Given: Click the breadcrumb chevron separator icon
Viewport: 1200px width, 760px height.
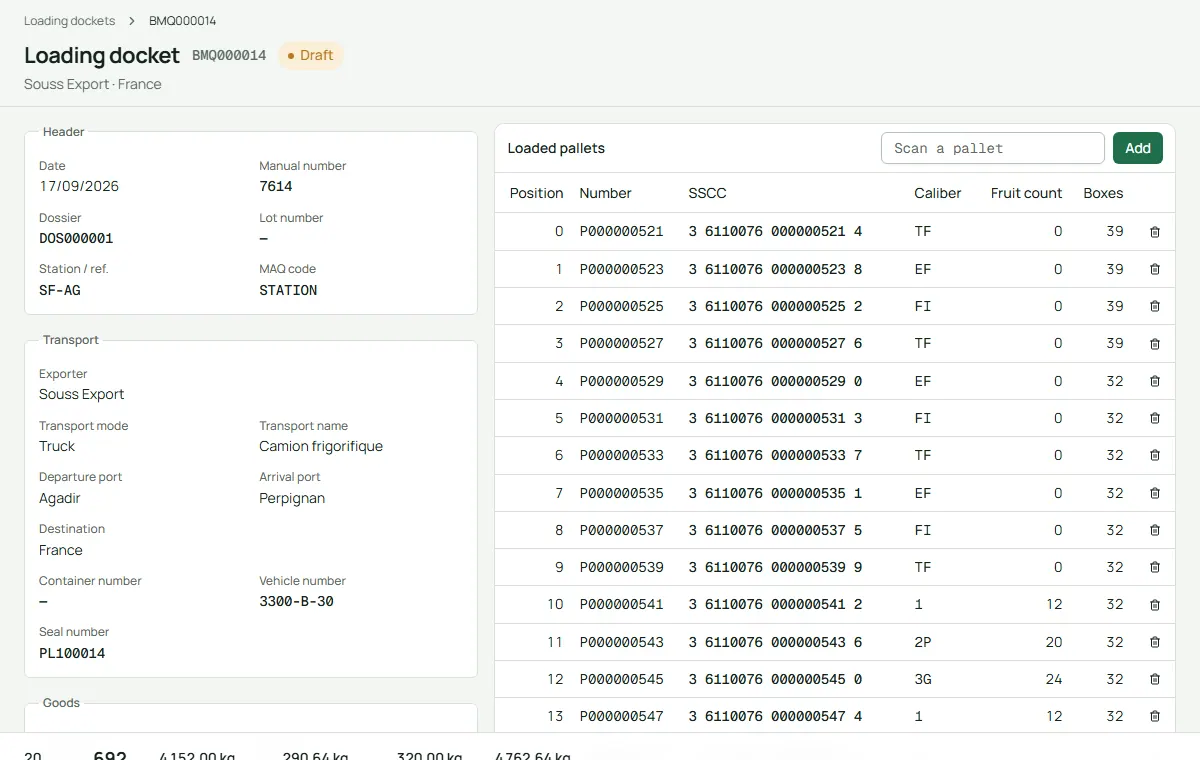Looking at the screenshot, I should pos(132,21).
